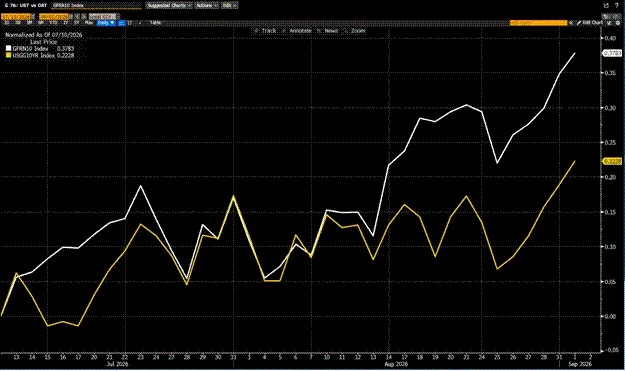Open the News overlay tool

(x=328, y=31)
